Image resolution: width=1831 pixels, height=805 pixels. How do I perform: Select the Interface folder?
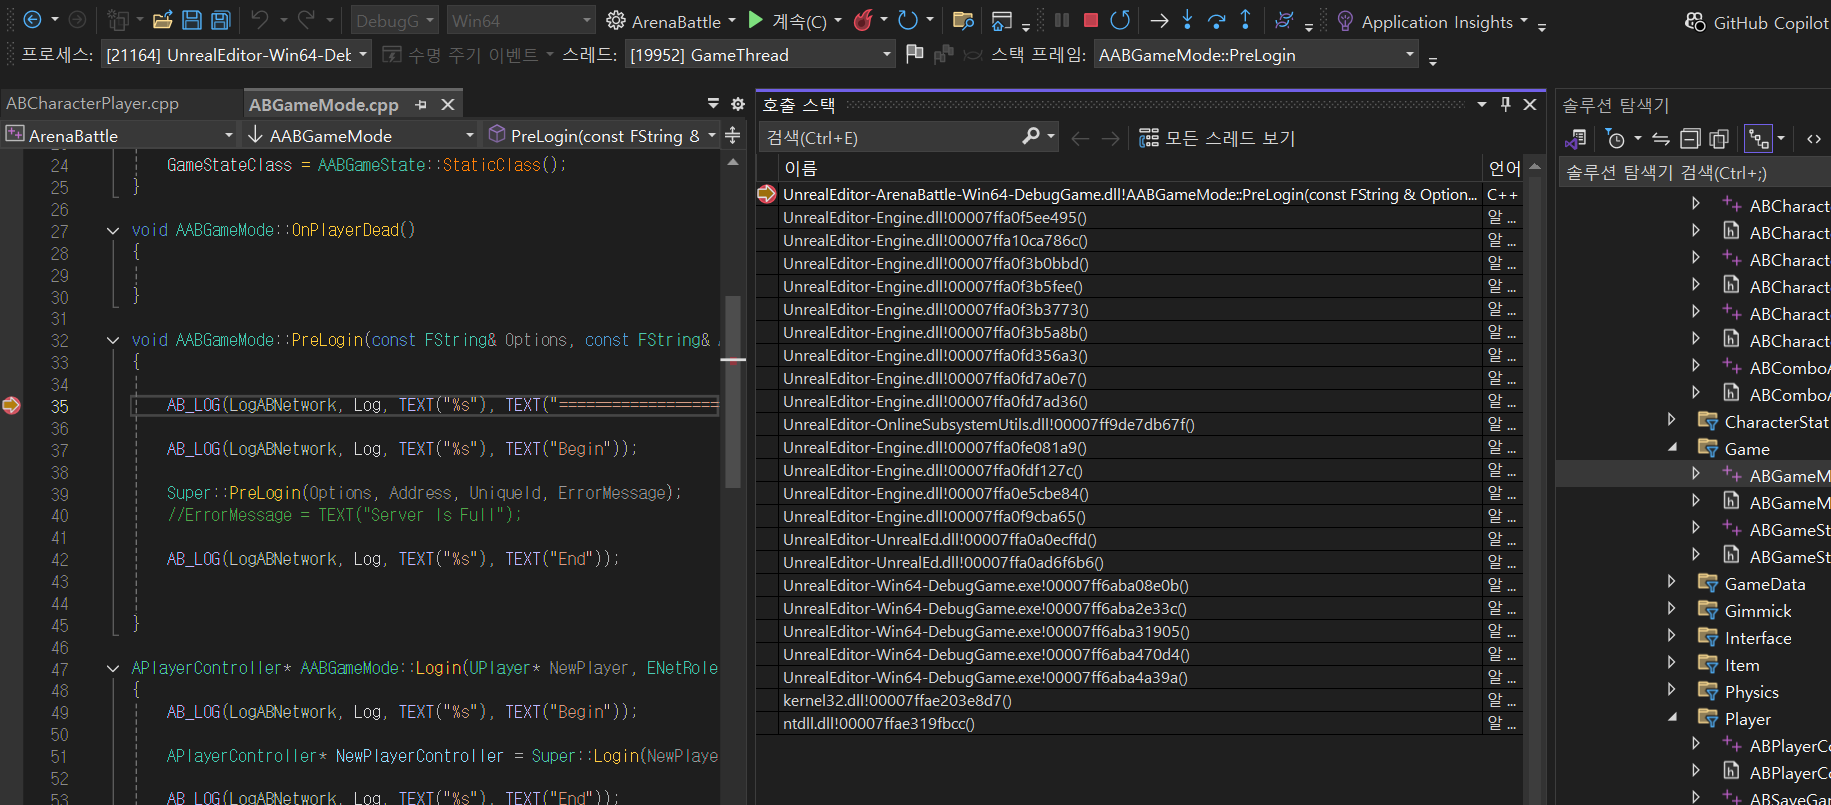click(x=1757, y=638)
